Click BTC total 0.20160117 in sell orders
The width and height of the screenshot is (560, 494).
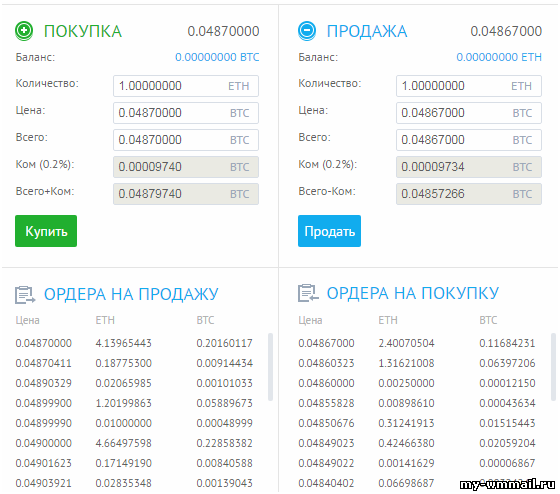225,343
